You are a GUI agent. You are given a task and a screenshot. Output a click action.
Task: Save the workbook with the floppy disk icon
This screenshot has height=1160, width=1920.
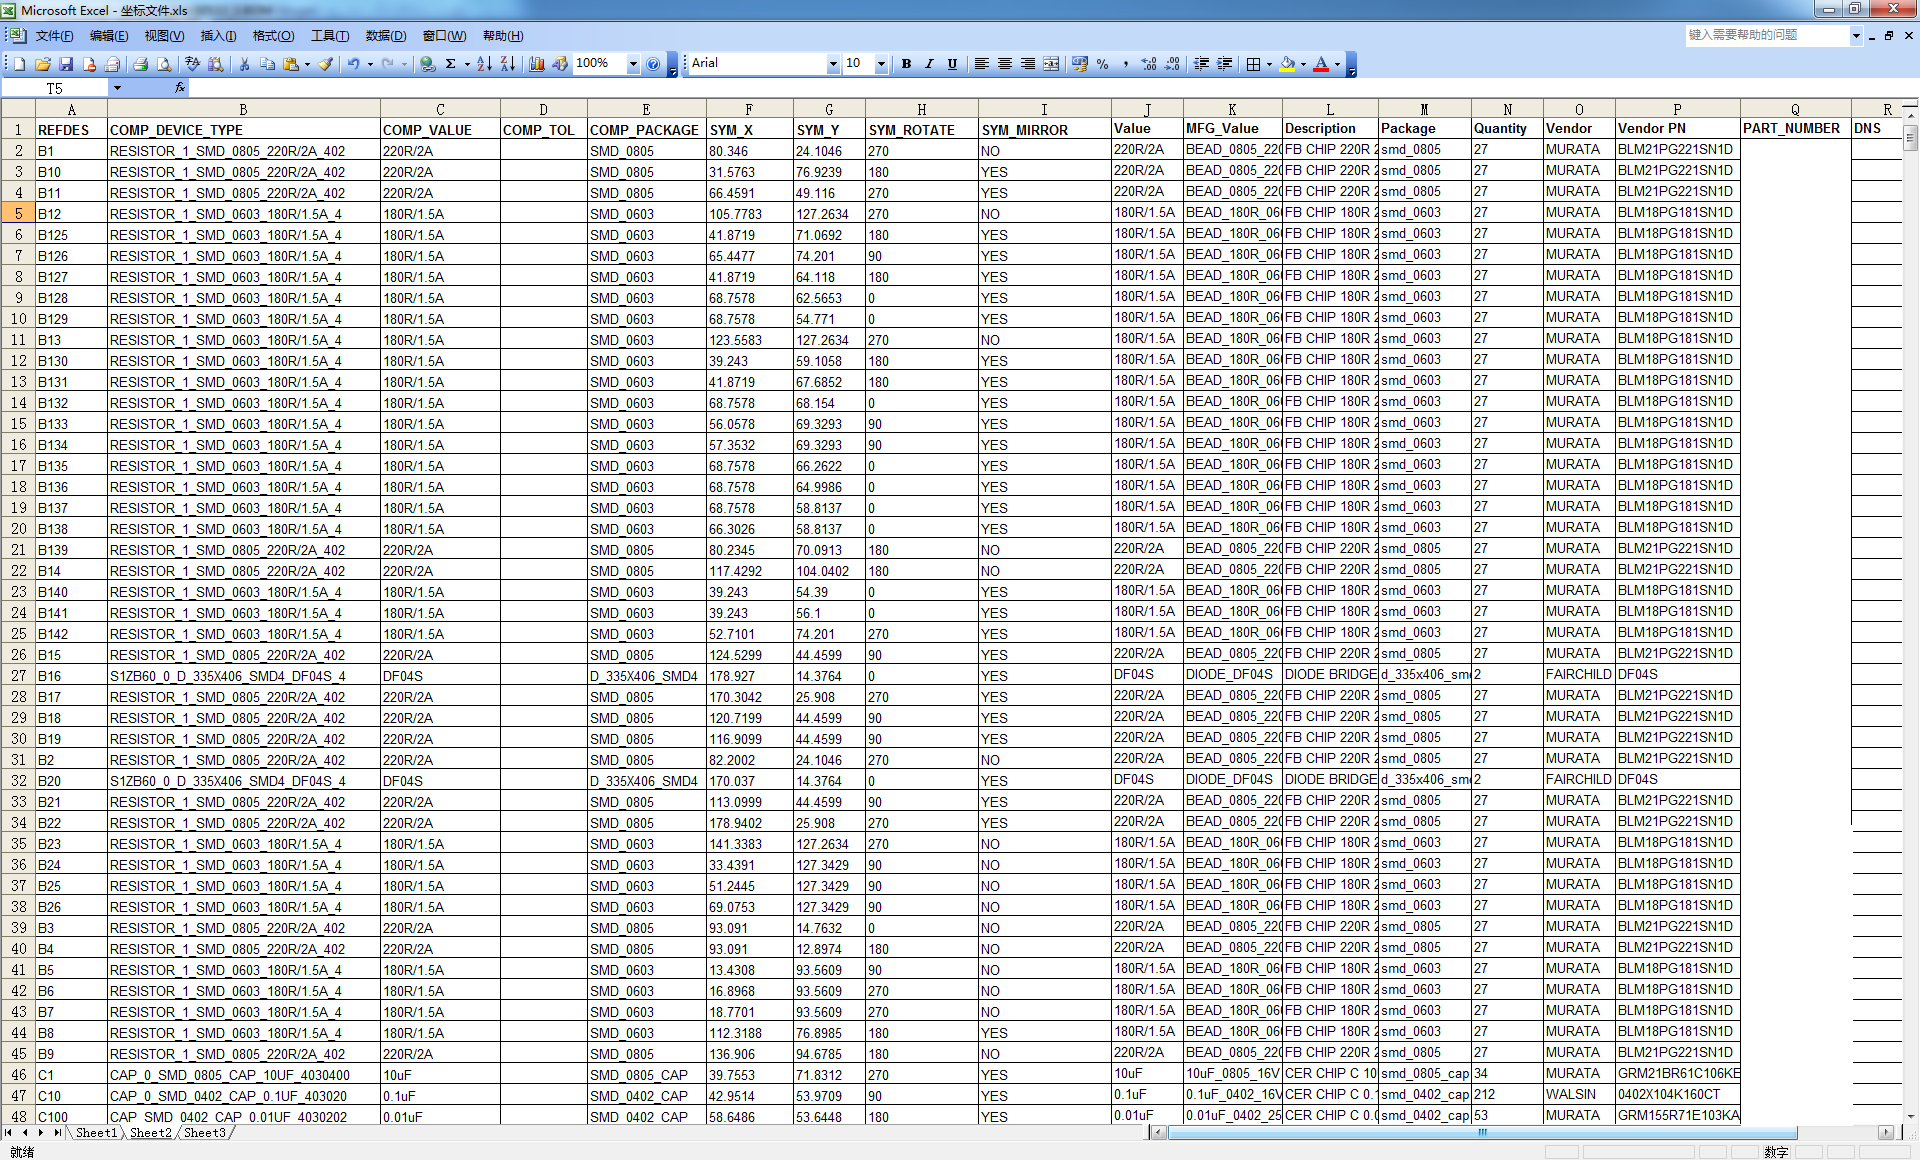pos(66,64)
